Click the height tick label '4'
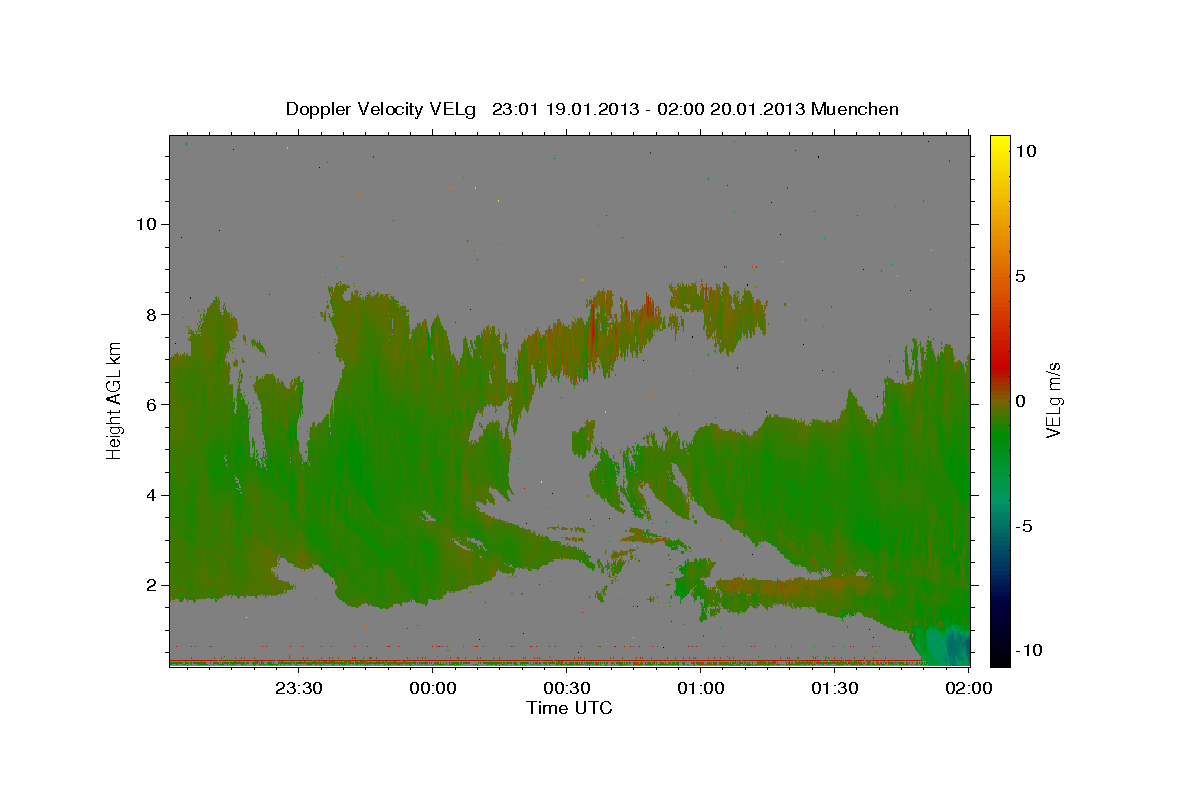 coord(152,495)
